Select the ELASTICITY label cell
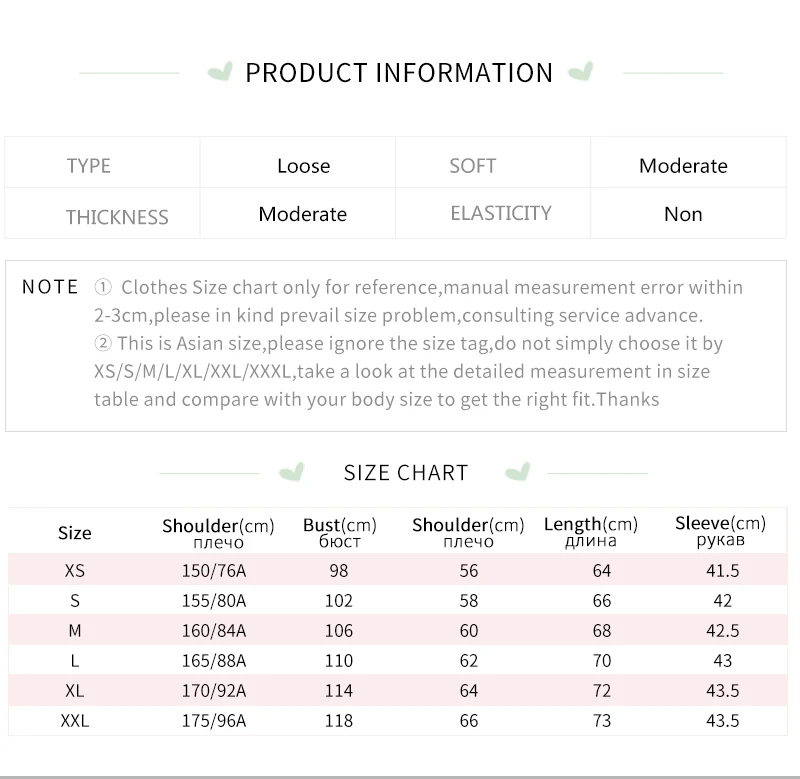 [500, 213]
